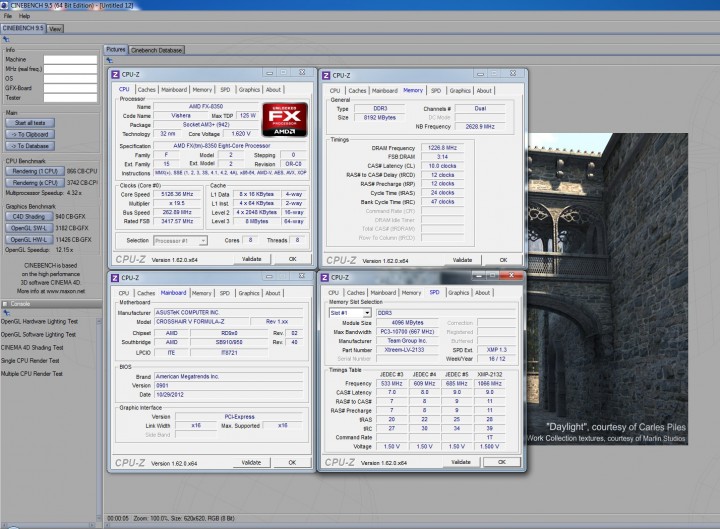Click the AMD FX processor logo
Screen dimensions: 720x529
(x=285, y=119)
